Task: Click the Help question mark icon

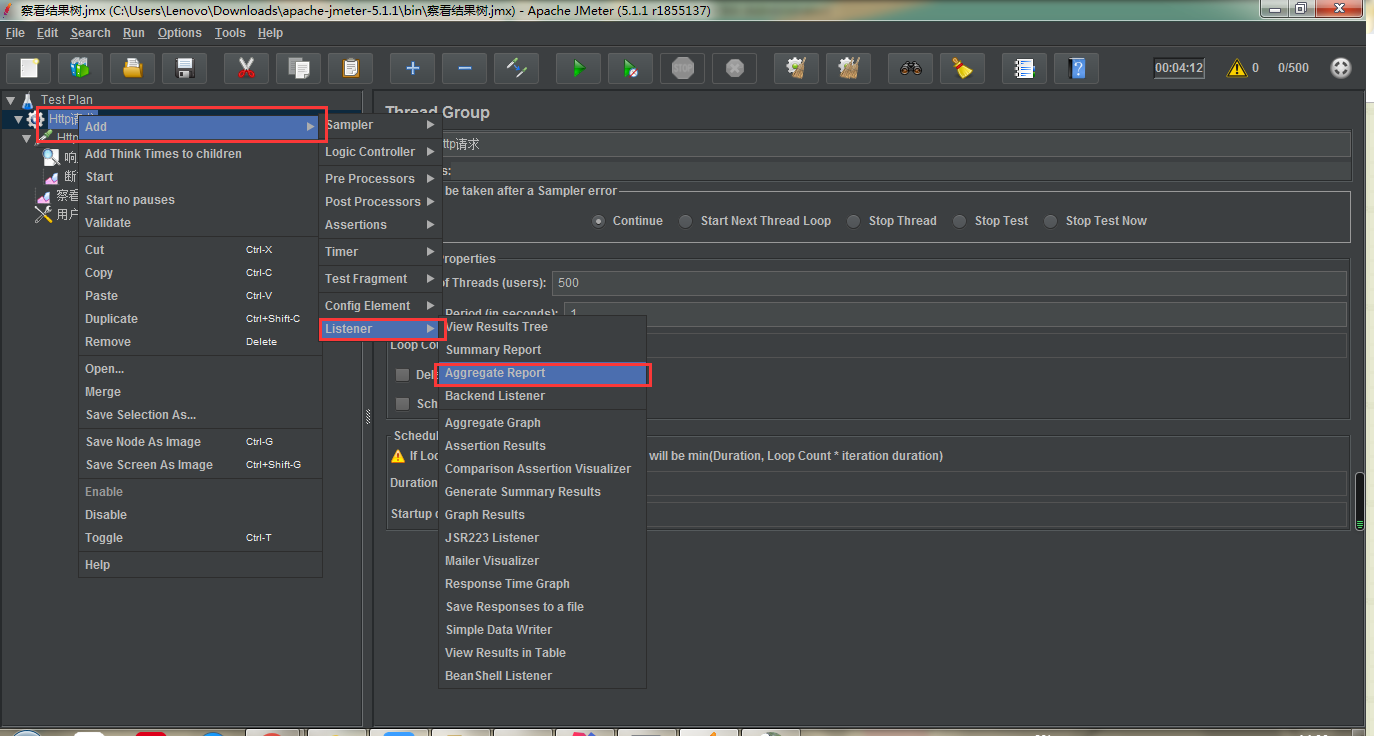Action: [1076, 68]
